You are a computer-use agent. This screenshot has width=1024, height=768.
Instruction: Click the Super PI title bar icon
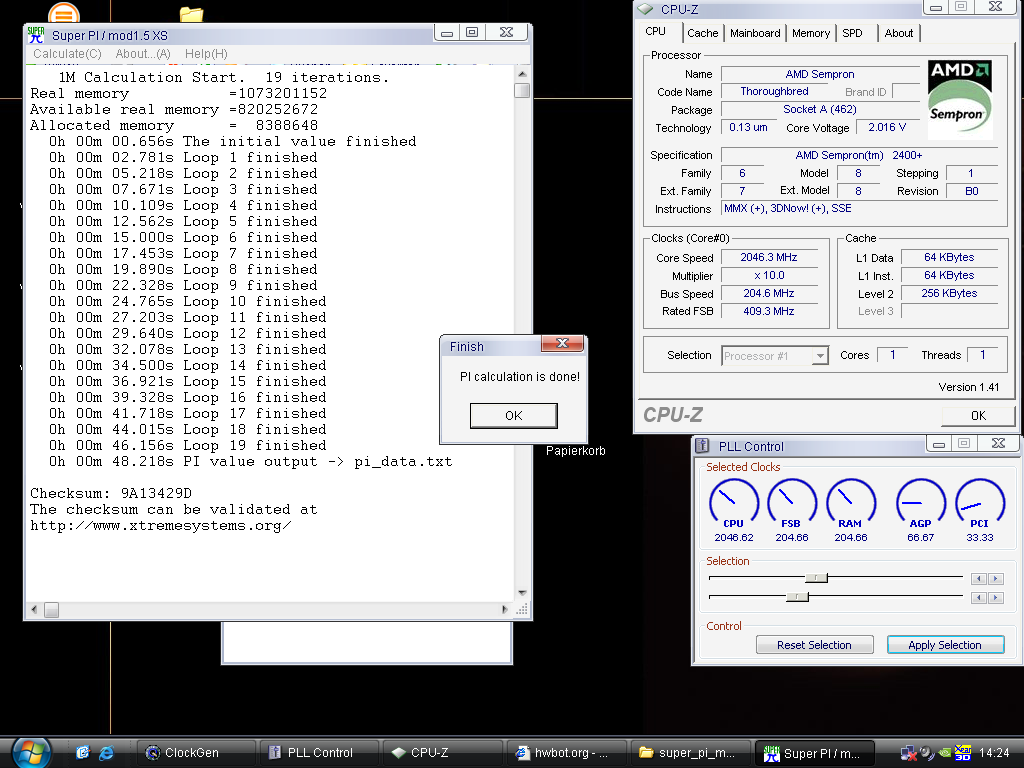(x=36, y=35)
